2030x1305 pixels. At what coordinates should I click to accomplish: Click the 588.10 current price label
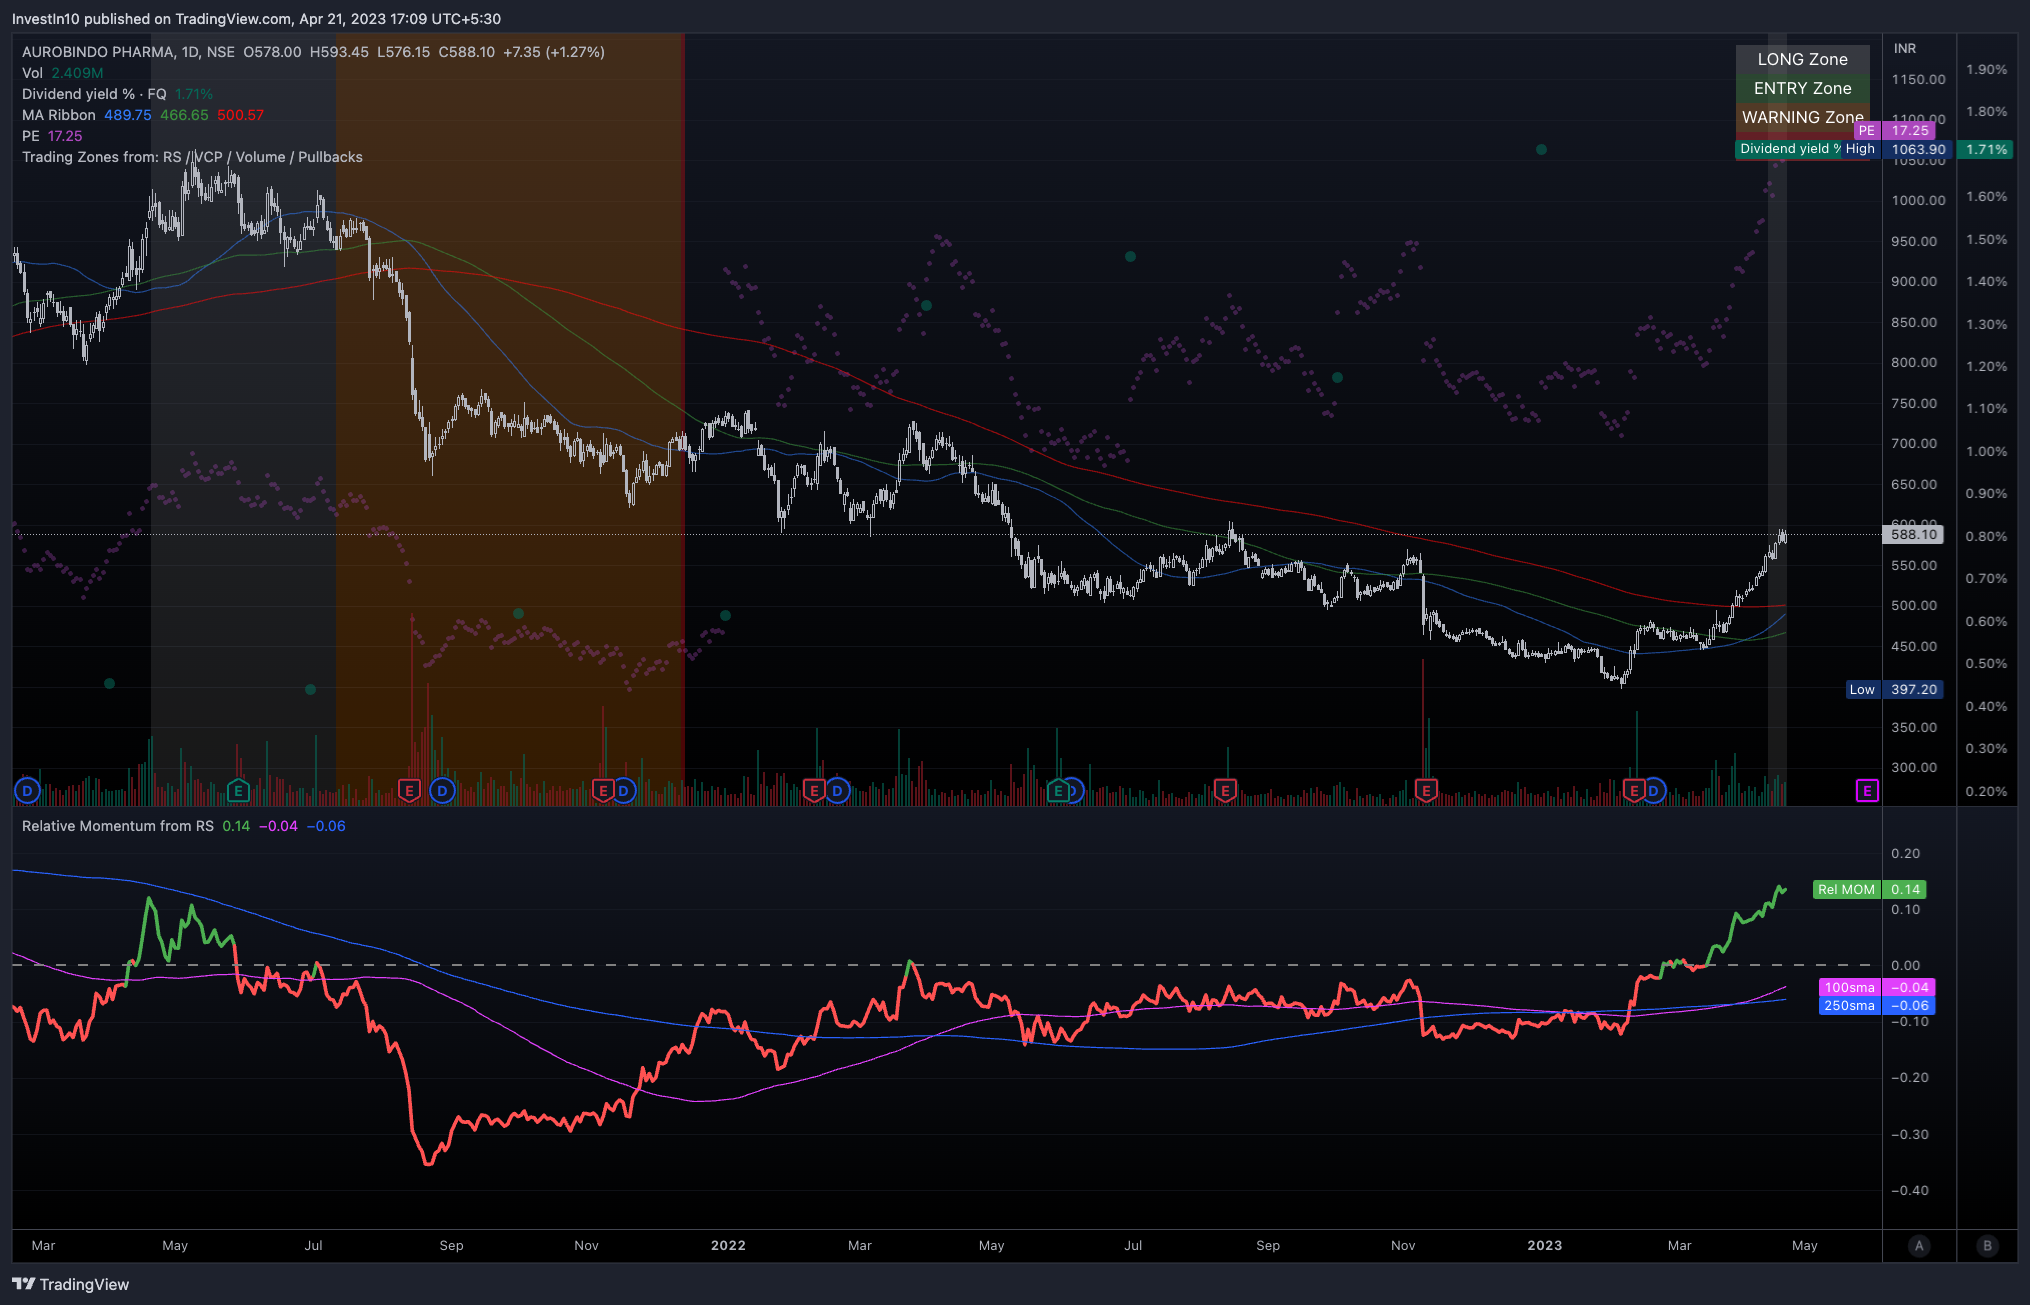pyautogui.click(x=1914, y=534)
